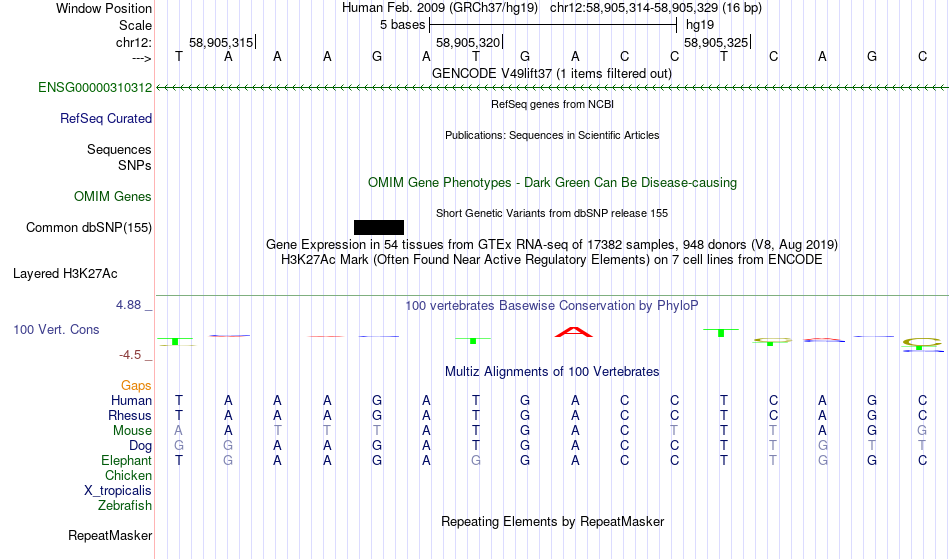Click the Window Position label
The height and width of the screenshot is (559, 950).
tap(104, 8)
